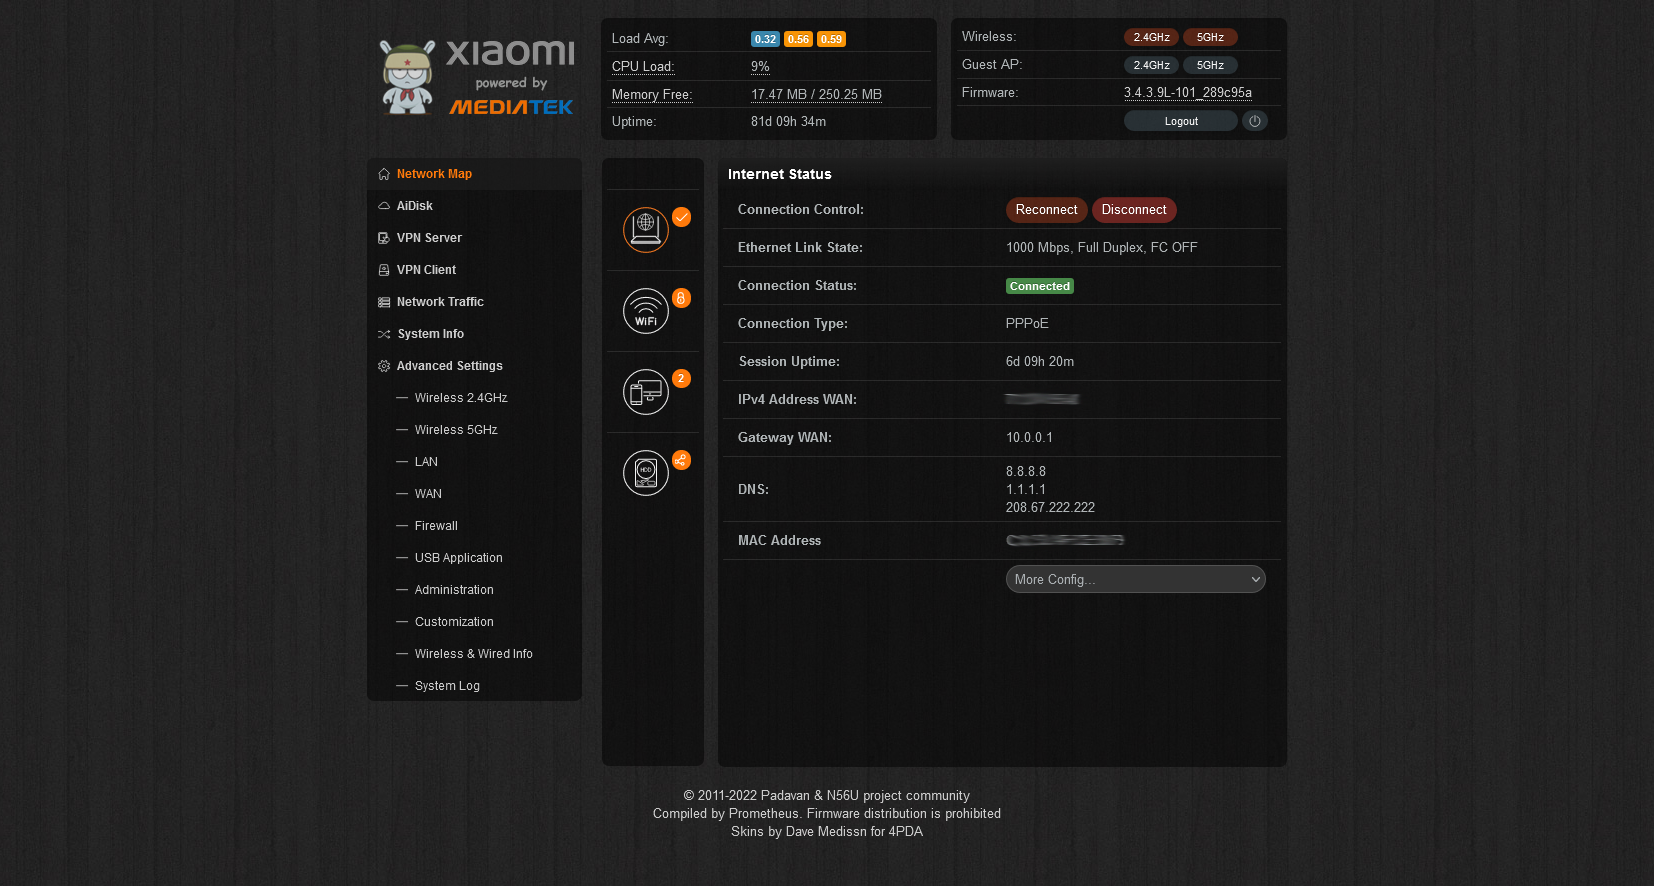Click the orange checkmark badge on Internet icon
This screenshot has width=1654, height=886.
pyautogui.click(x=681, y=217)
